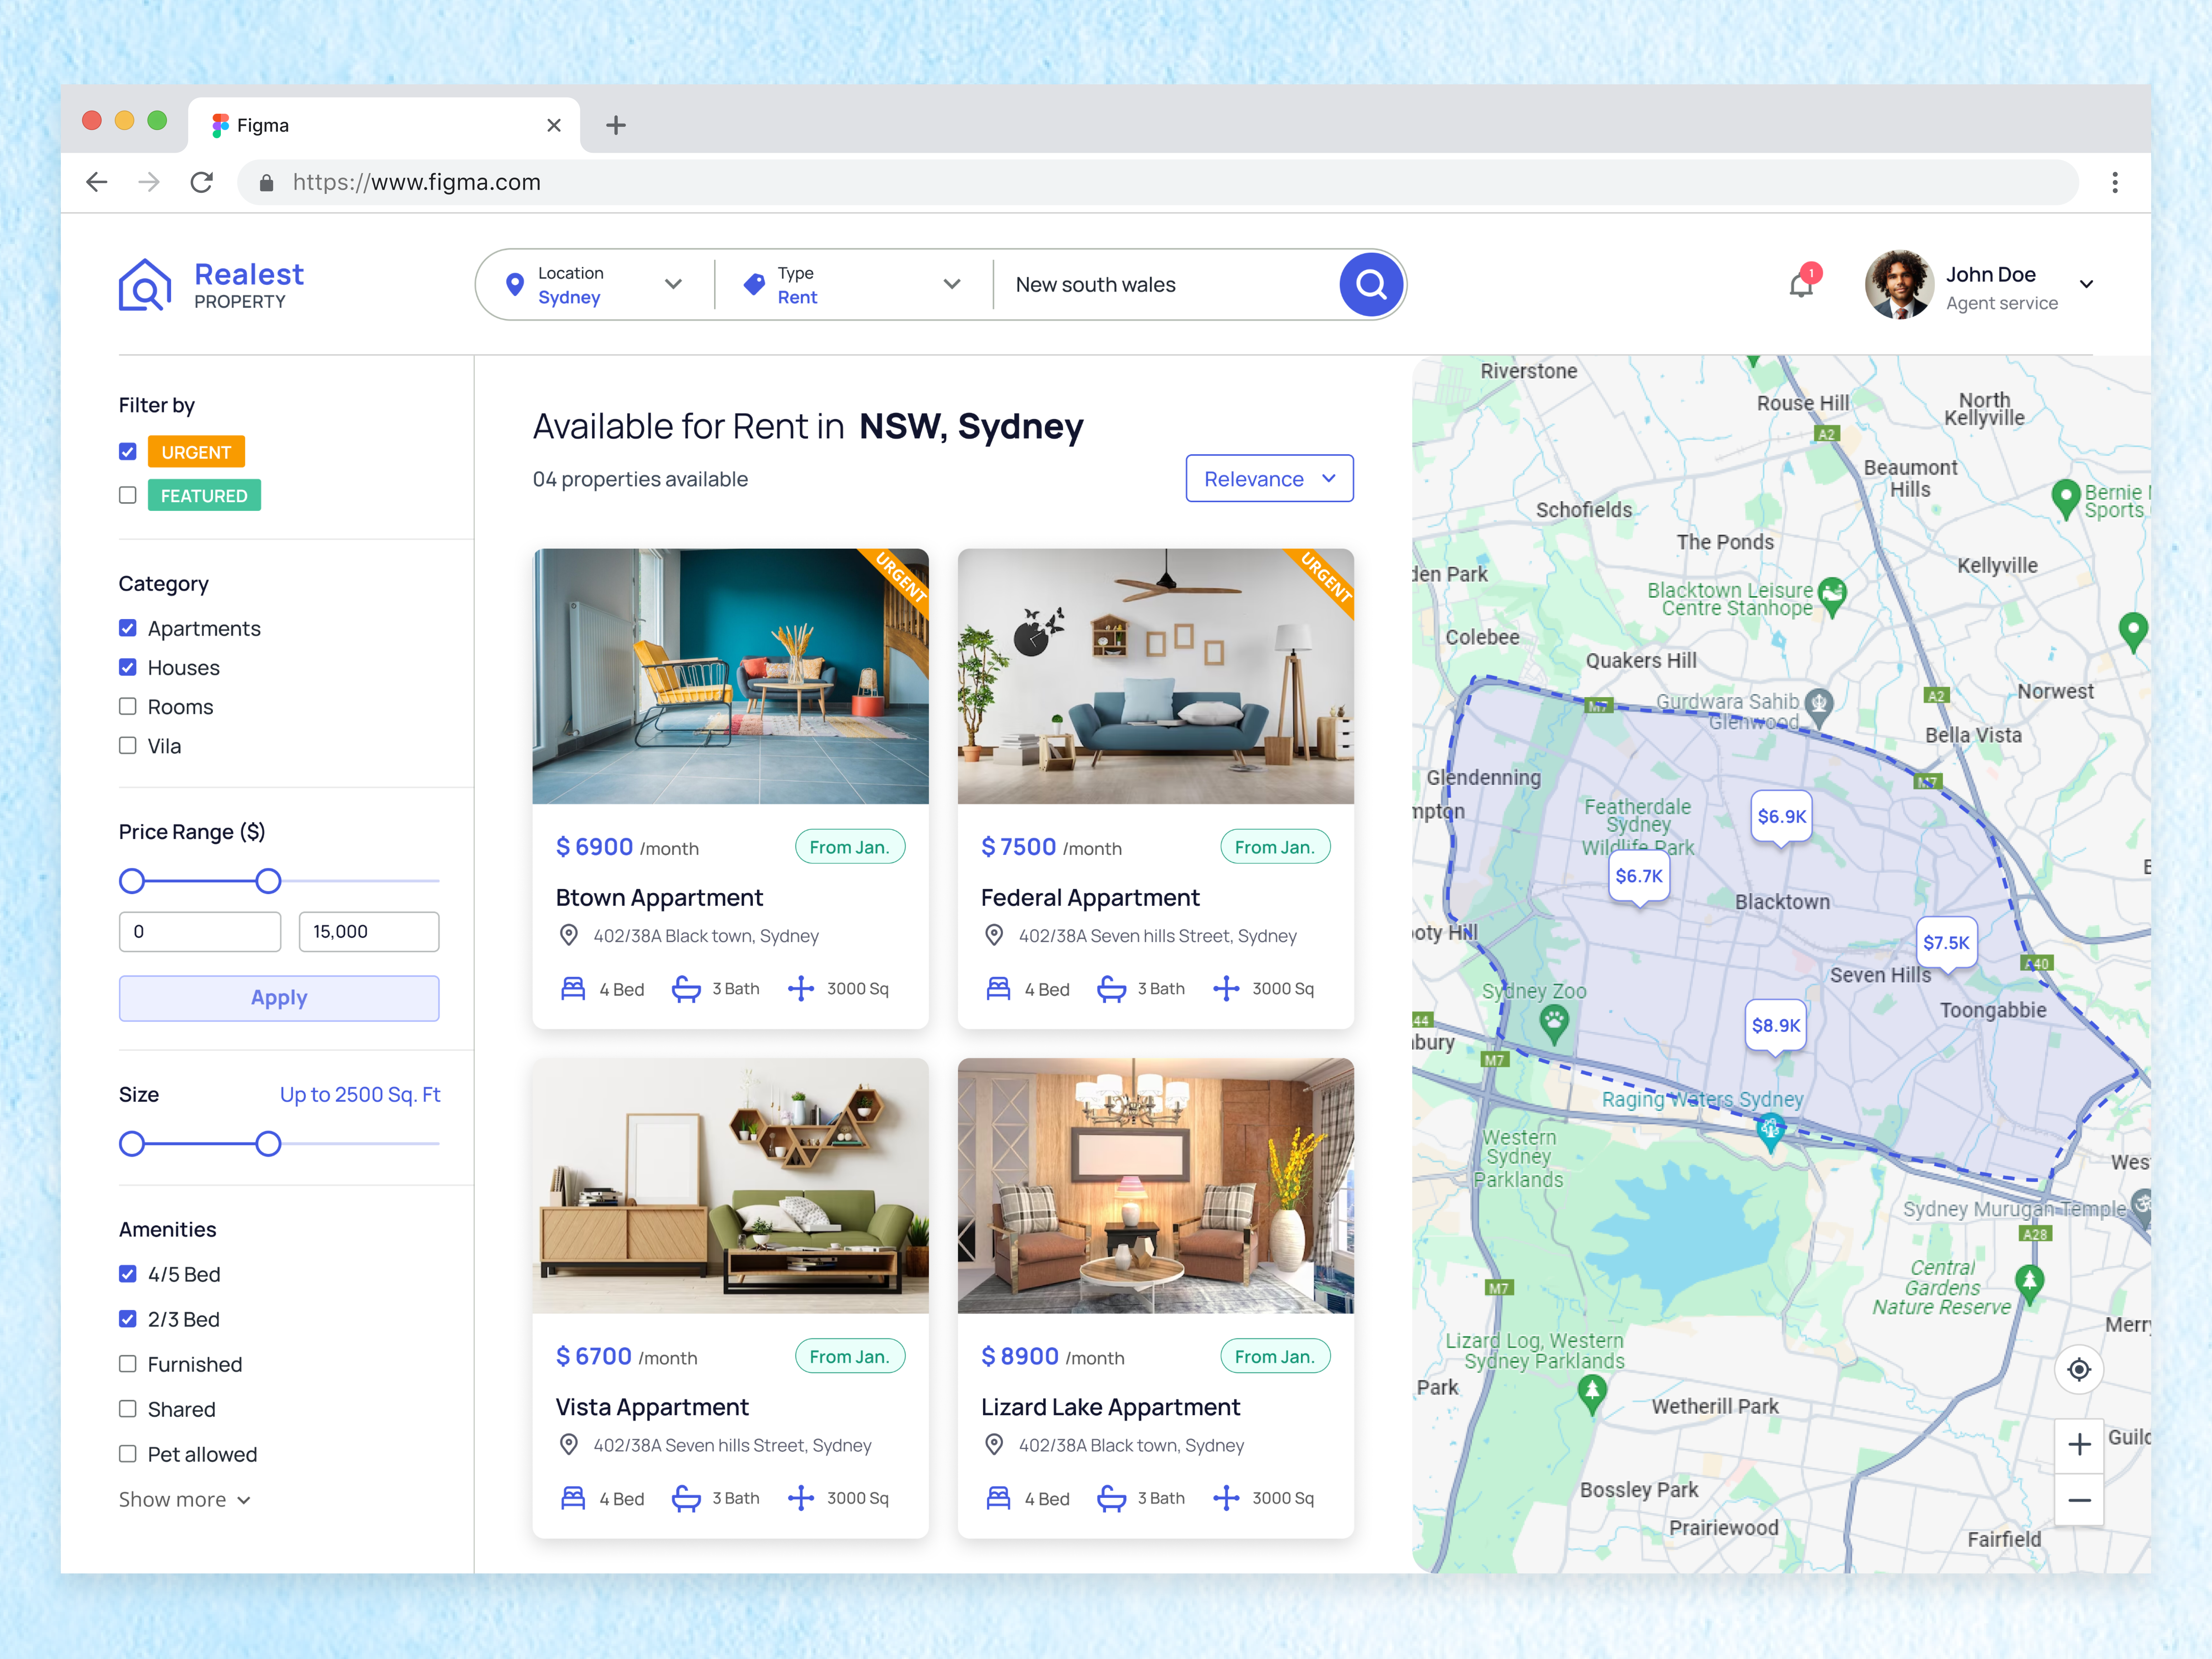Check the FEATURED filter checkbox

pos(128,495)
